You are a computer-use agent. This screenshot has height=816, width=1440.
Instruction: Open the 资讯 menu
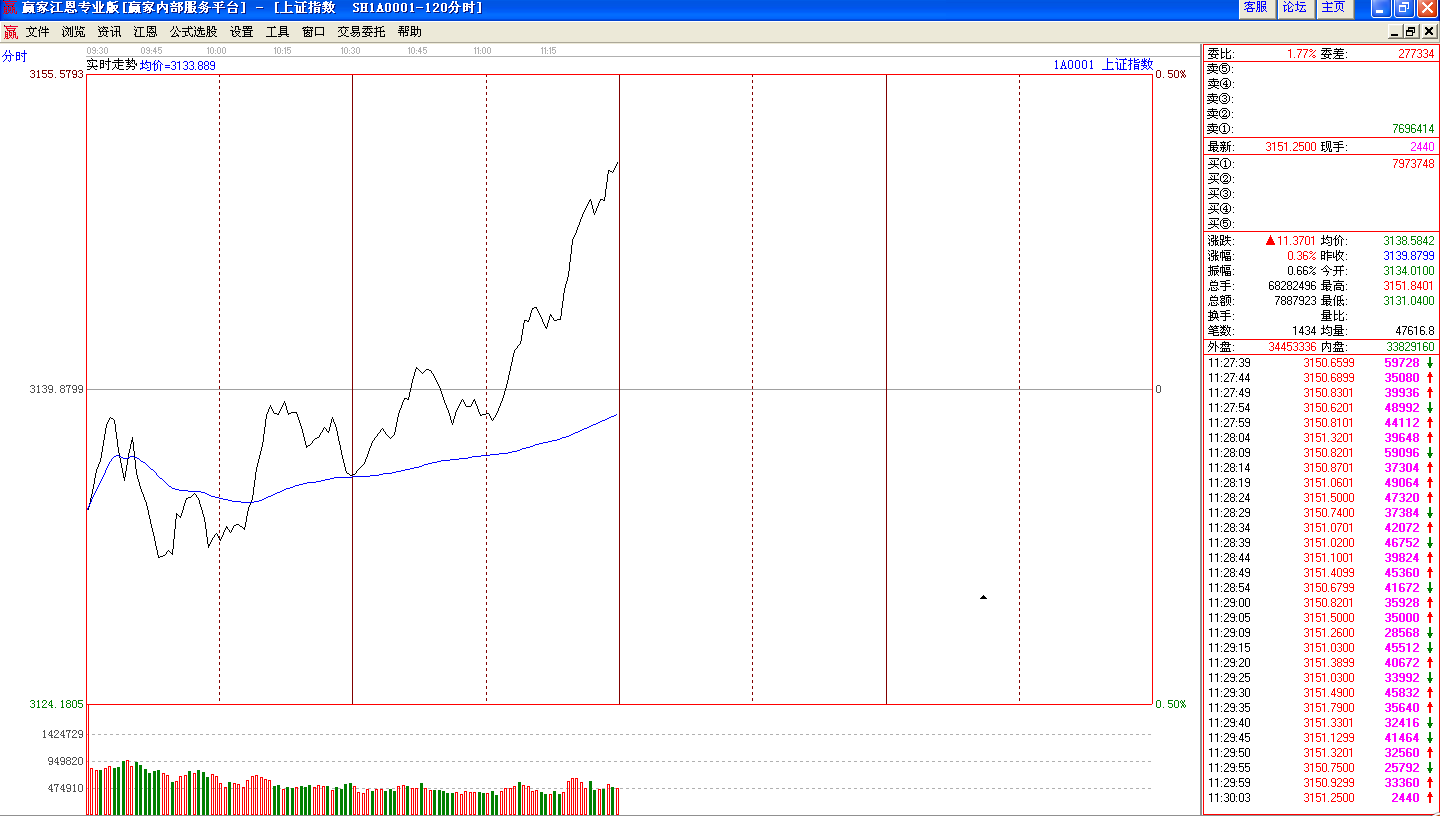pyautogui.click(x=109, y=32)
